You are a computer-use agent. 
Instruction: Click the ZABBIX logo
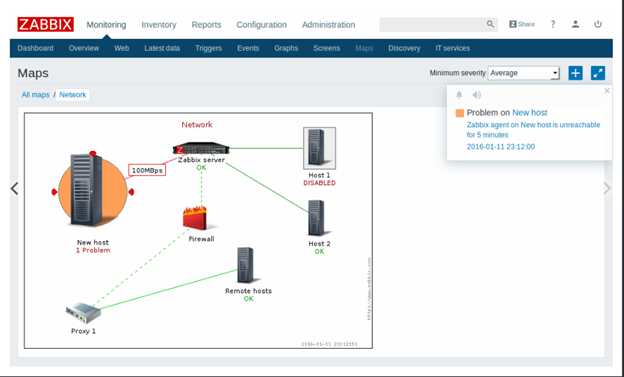(x=45, y=24)
